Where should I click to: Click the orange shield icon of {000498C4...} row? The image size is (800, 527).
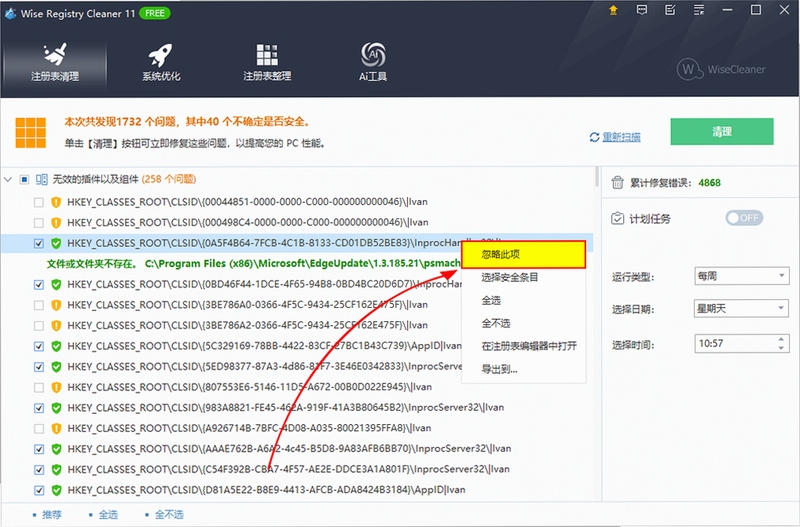[56, 222]
